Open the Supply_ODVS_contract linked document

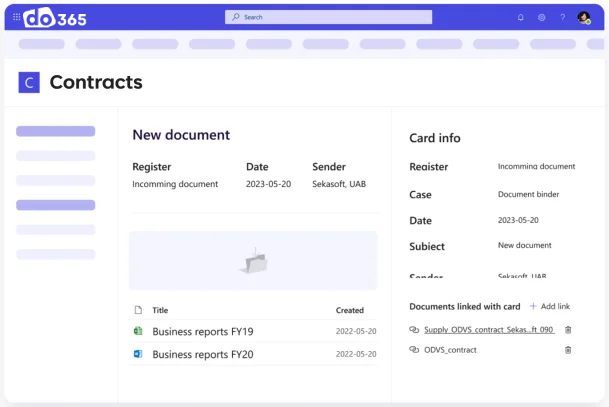coord(488,329)
